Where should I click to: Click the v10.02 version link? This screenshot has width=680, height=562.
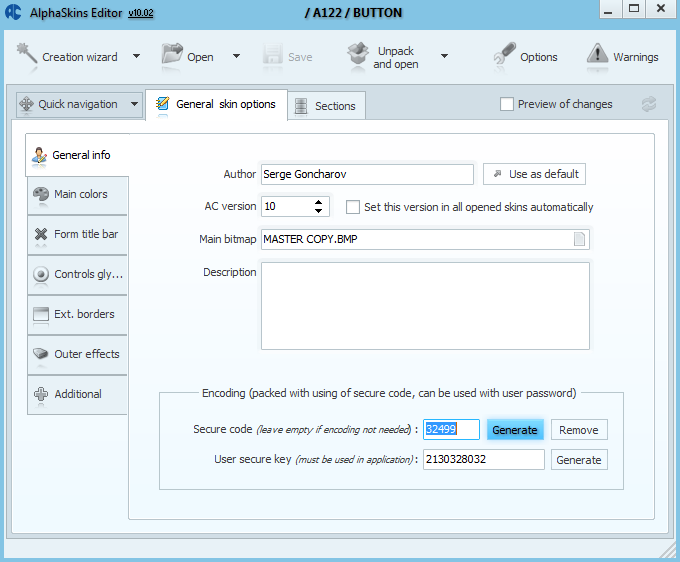point(141,13)
